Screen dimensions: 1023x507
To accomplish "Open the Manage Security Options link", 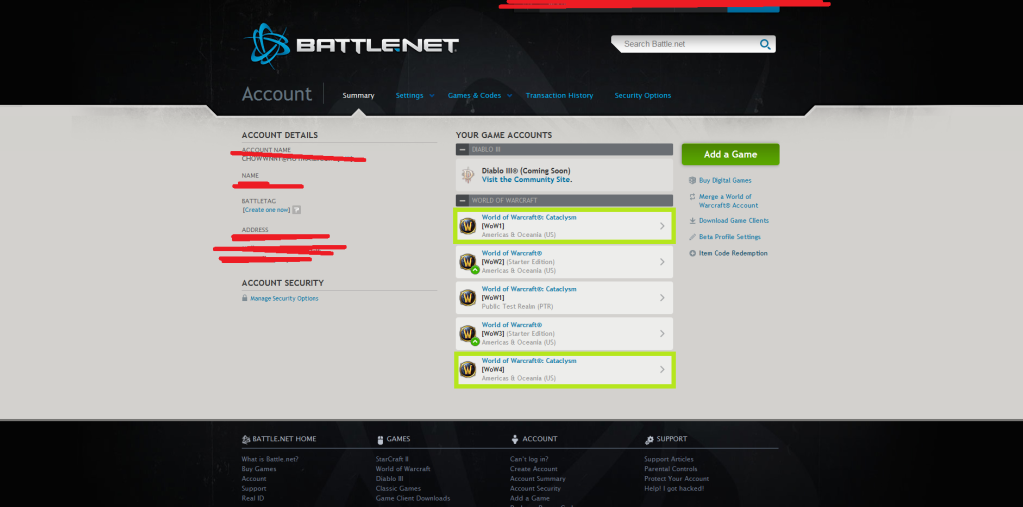I will (x=284, y=298).
